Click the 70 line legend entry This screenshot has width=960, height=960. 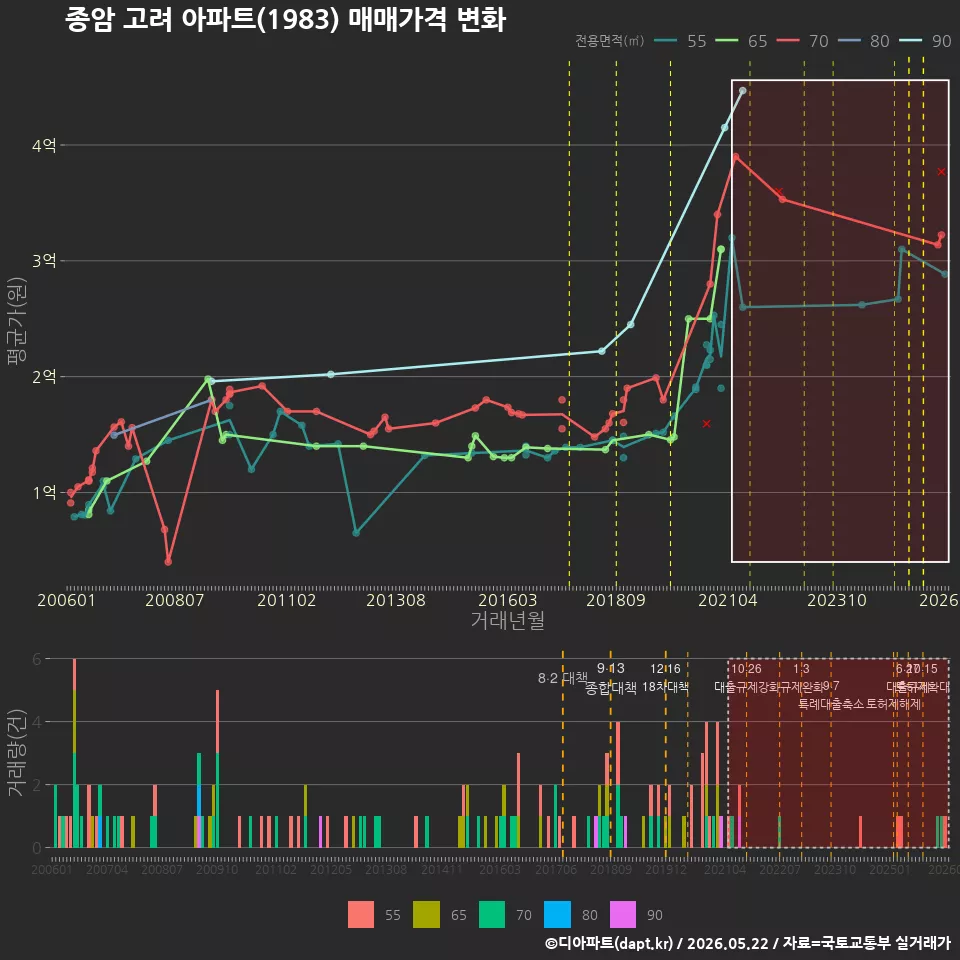[803, 41]
